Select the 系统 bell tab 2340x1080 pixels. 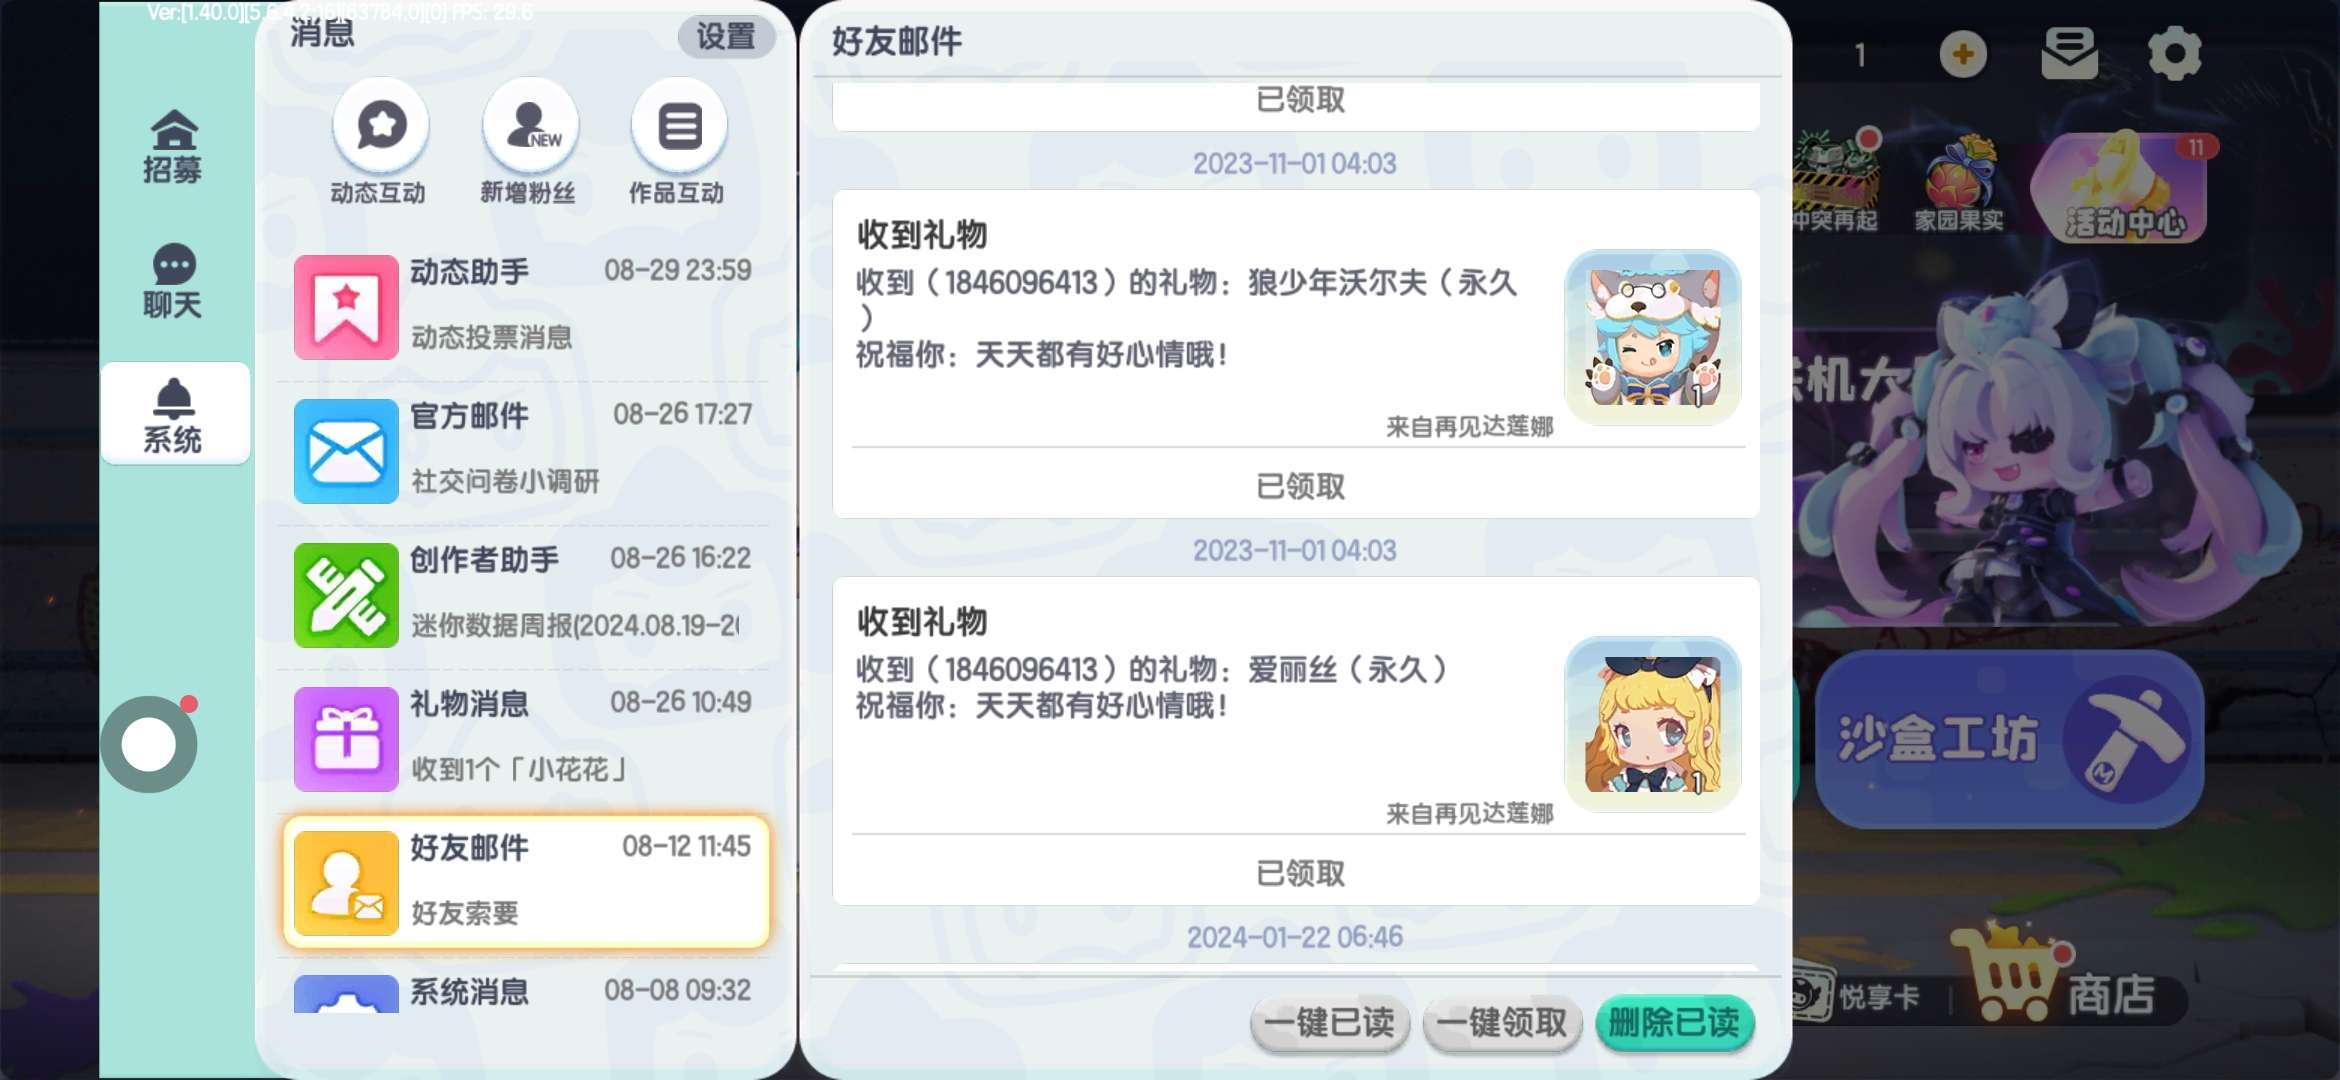pos(174,414)
